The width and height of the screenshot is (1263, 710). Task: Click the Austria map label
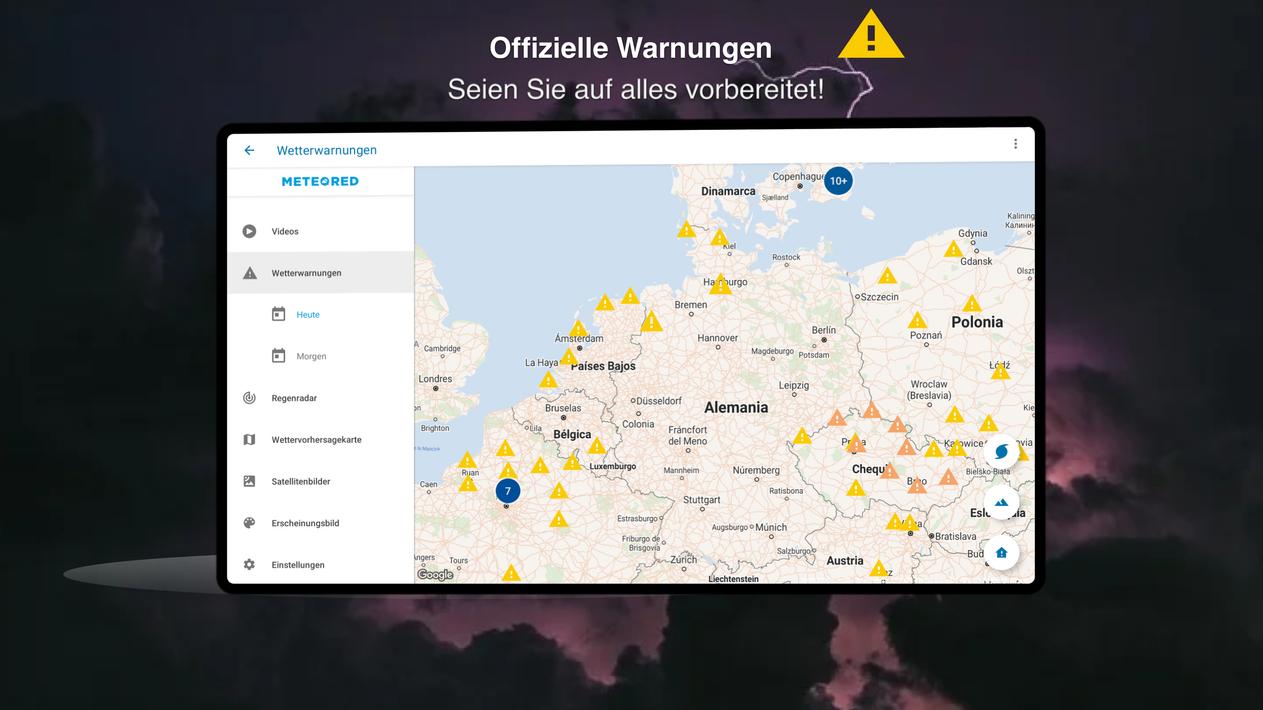845,561
